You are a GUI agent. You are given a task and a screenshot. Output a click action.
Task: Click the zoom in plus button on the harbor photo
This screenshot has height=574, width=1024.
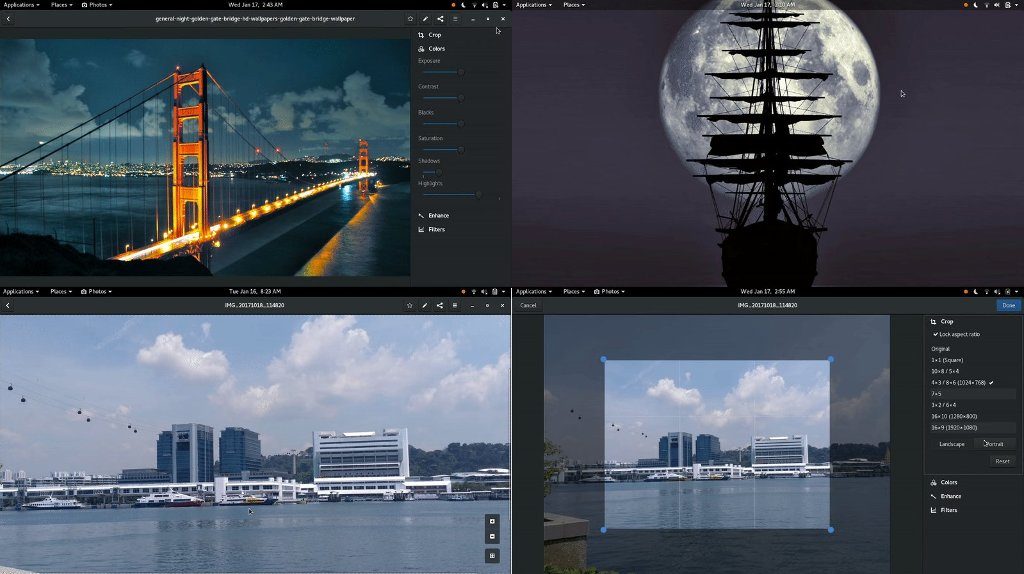(492, 521)
